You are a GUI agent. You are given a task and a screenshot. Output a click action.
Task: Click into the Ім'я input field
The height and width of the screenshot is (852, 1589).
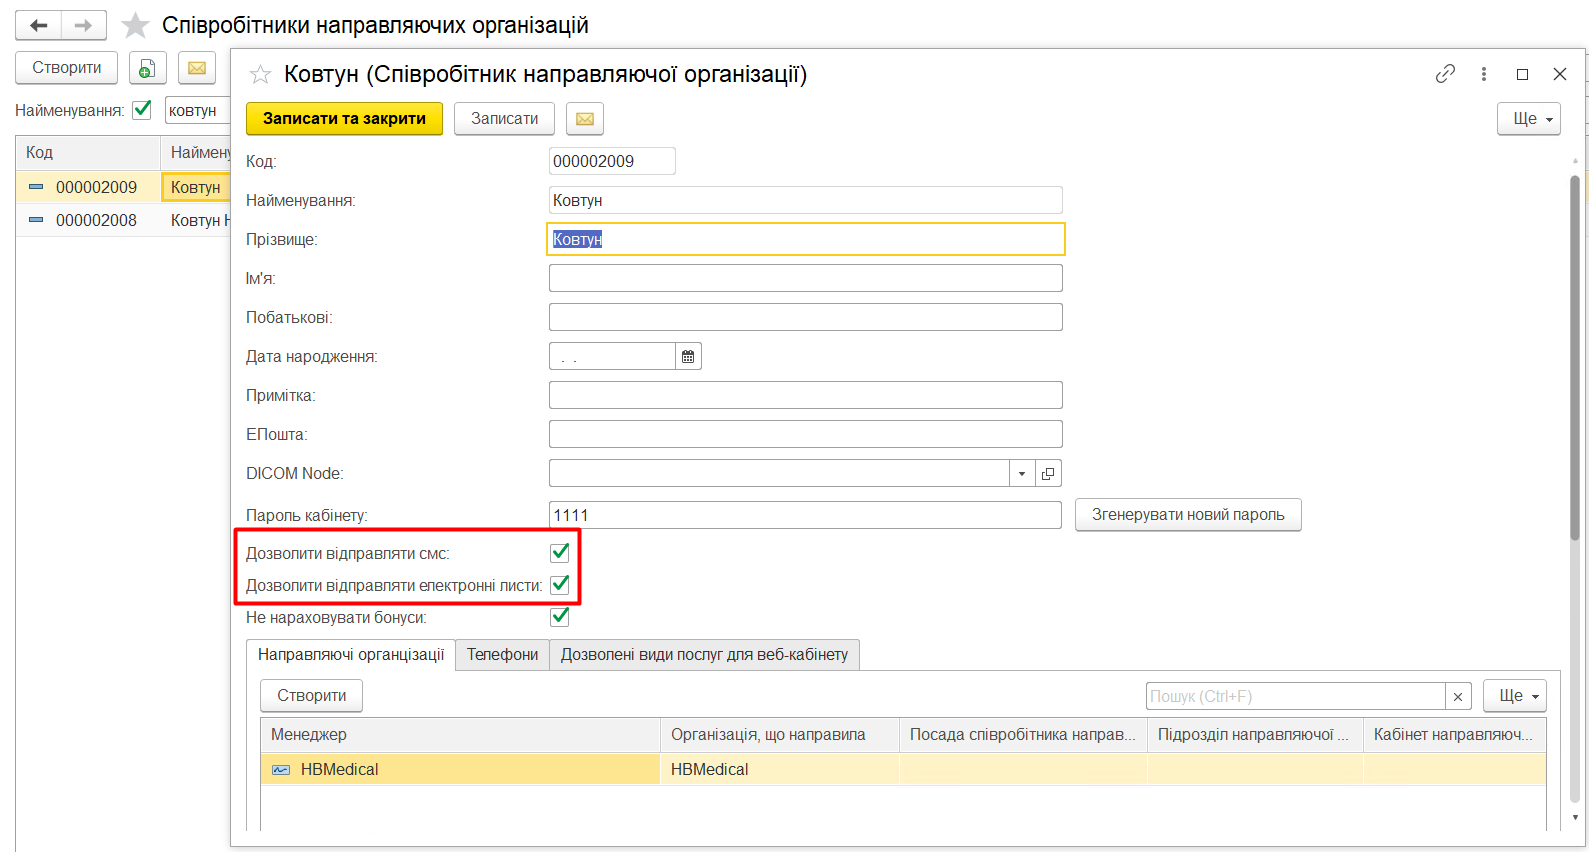tap(805, 279)
